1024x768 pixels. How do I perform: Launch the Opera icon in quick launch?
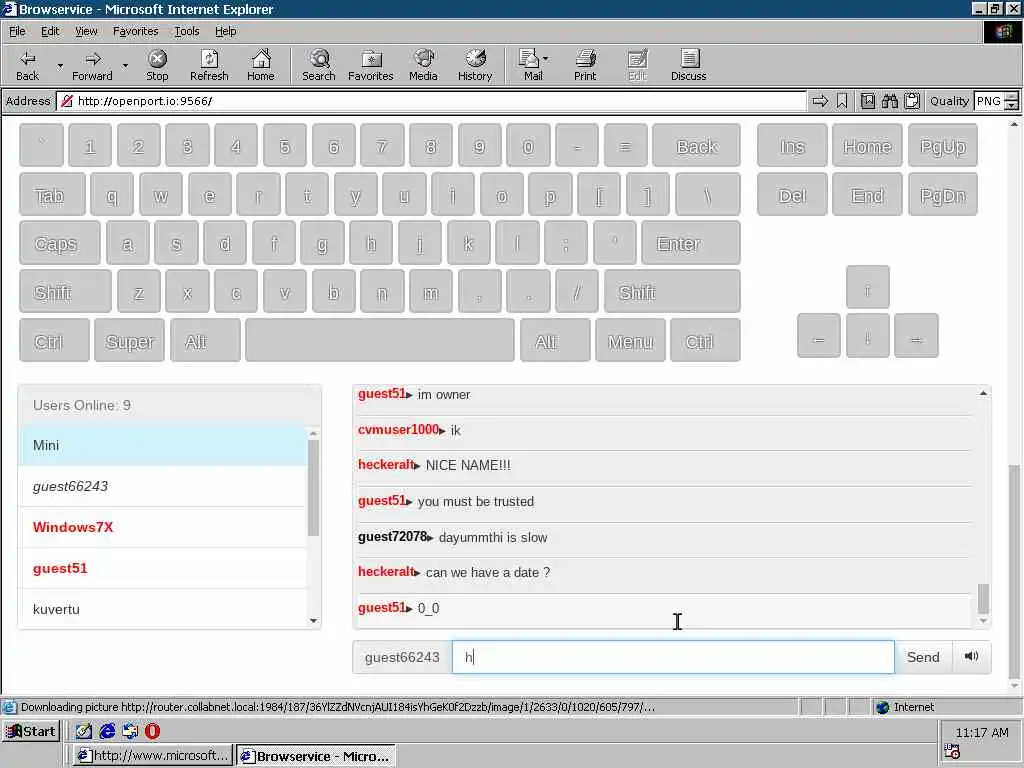click(152, 731)
